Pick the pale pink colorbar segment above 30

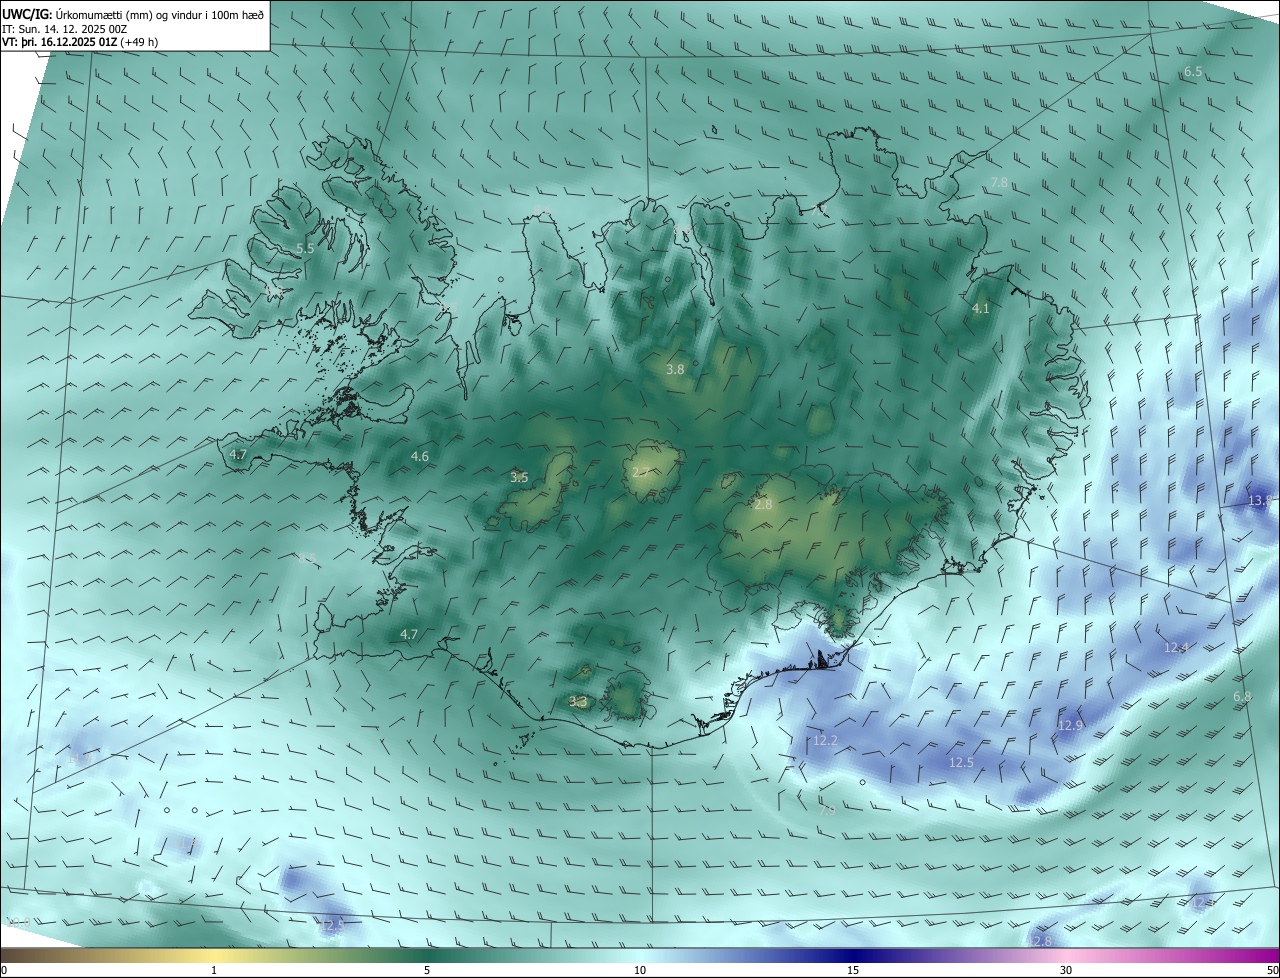pyautogui.click(x=1066, y=955)
